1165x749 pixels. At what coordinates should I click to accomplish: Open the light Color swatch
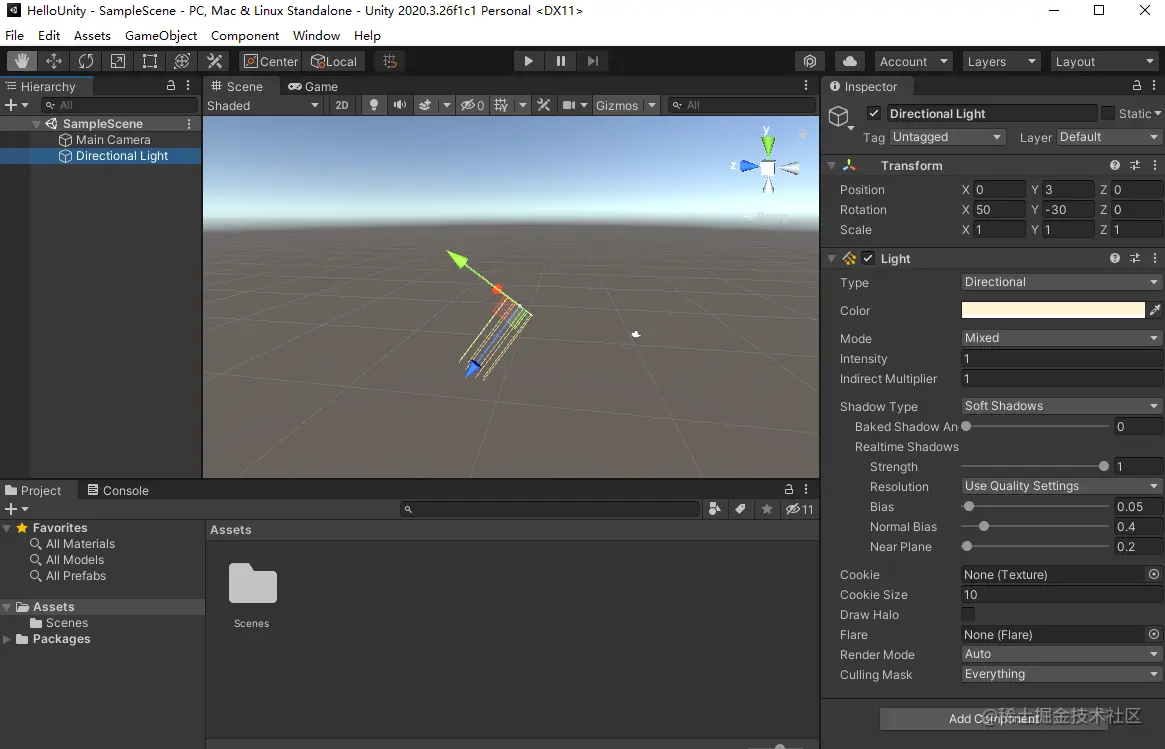[1053, 310]
